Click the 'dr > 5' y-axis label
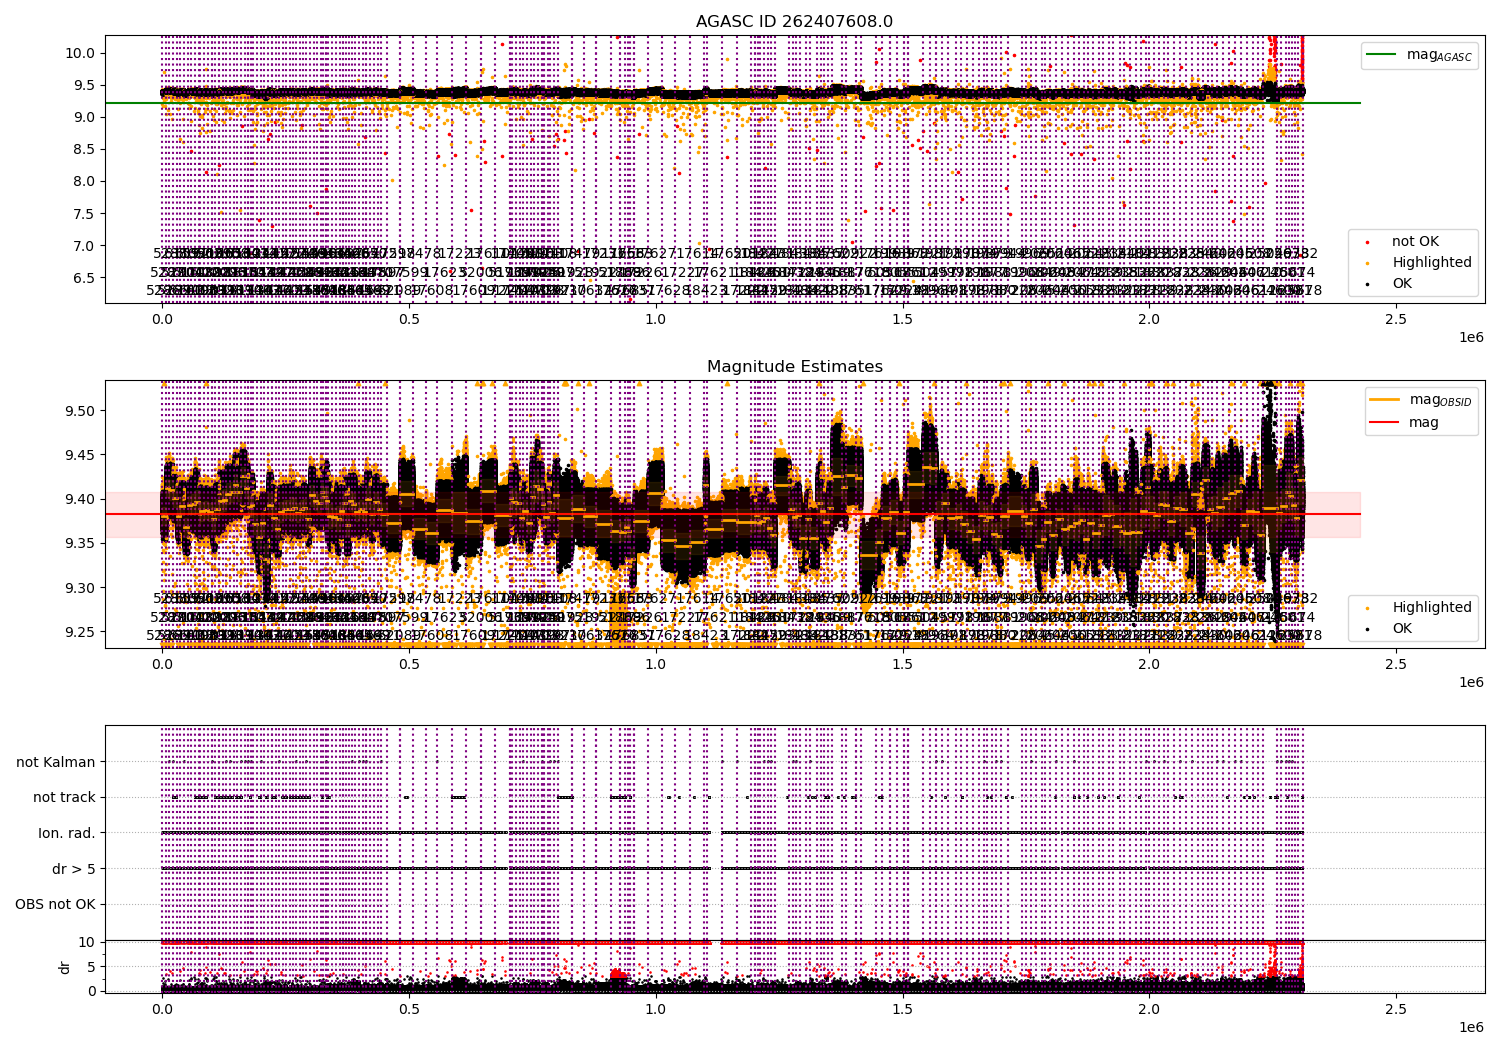Image resolution: width=1500 pixels, height=1050 pixels. 74,869
